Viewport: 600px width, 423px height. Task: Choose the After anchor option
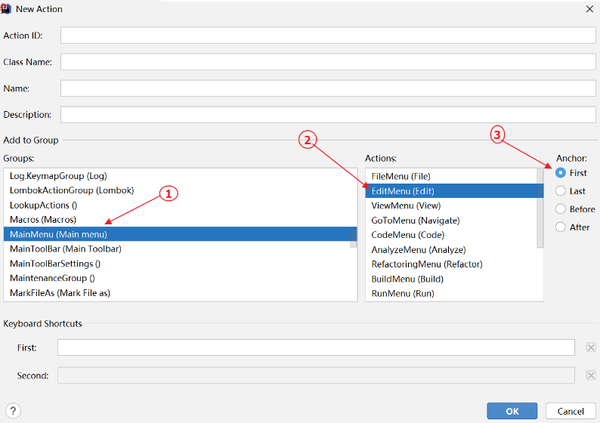pos(560,227)
